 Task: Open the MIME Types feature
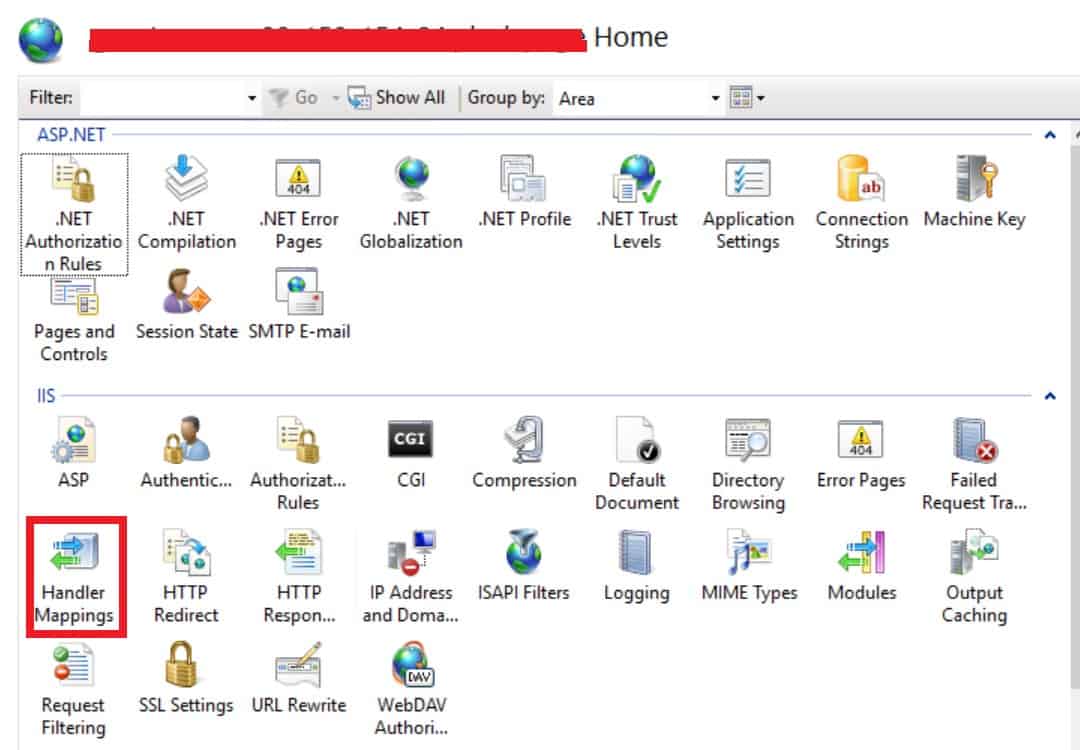point(749,565)
